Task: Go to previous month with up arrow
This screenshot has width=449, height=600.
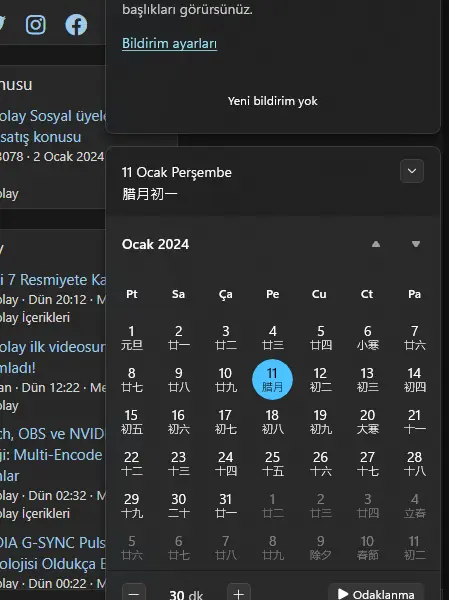Action: pyautogui.click(x=376, y=244)
